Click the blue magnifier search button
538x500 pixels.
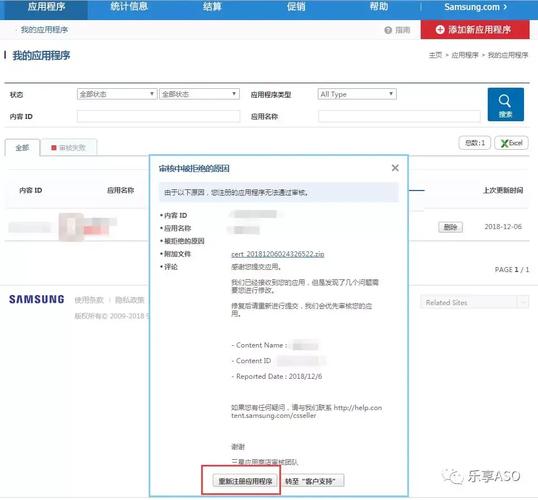pos(505,104)
